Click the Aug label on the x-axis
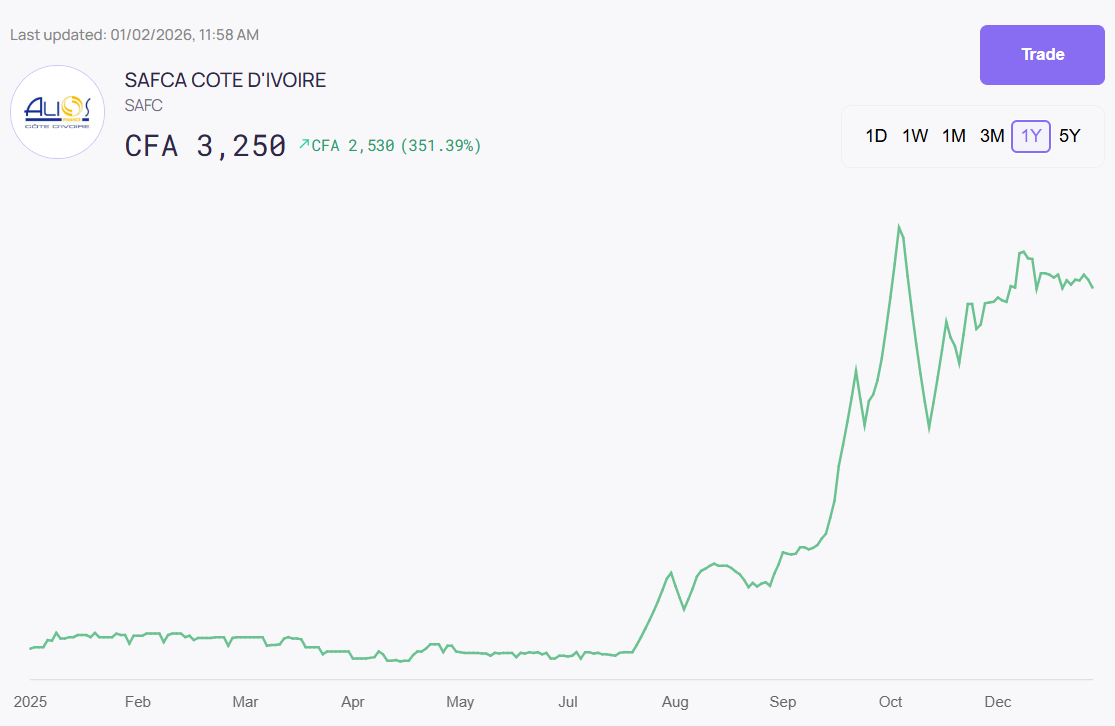This screenshot has width=1115, height=726. tap(675, 702)
